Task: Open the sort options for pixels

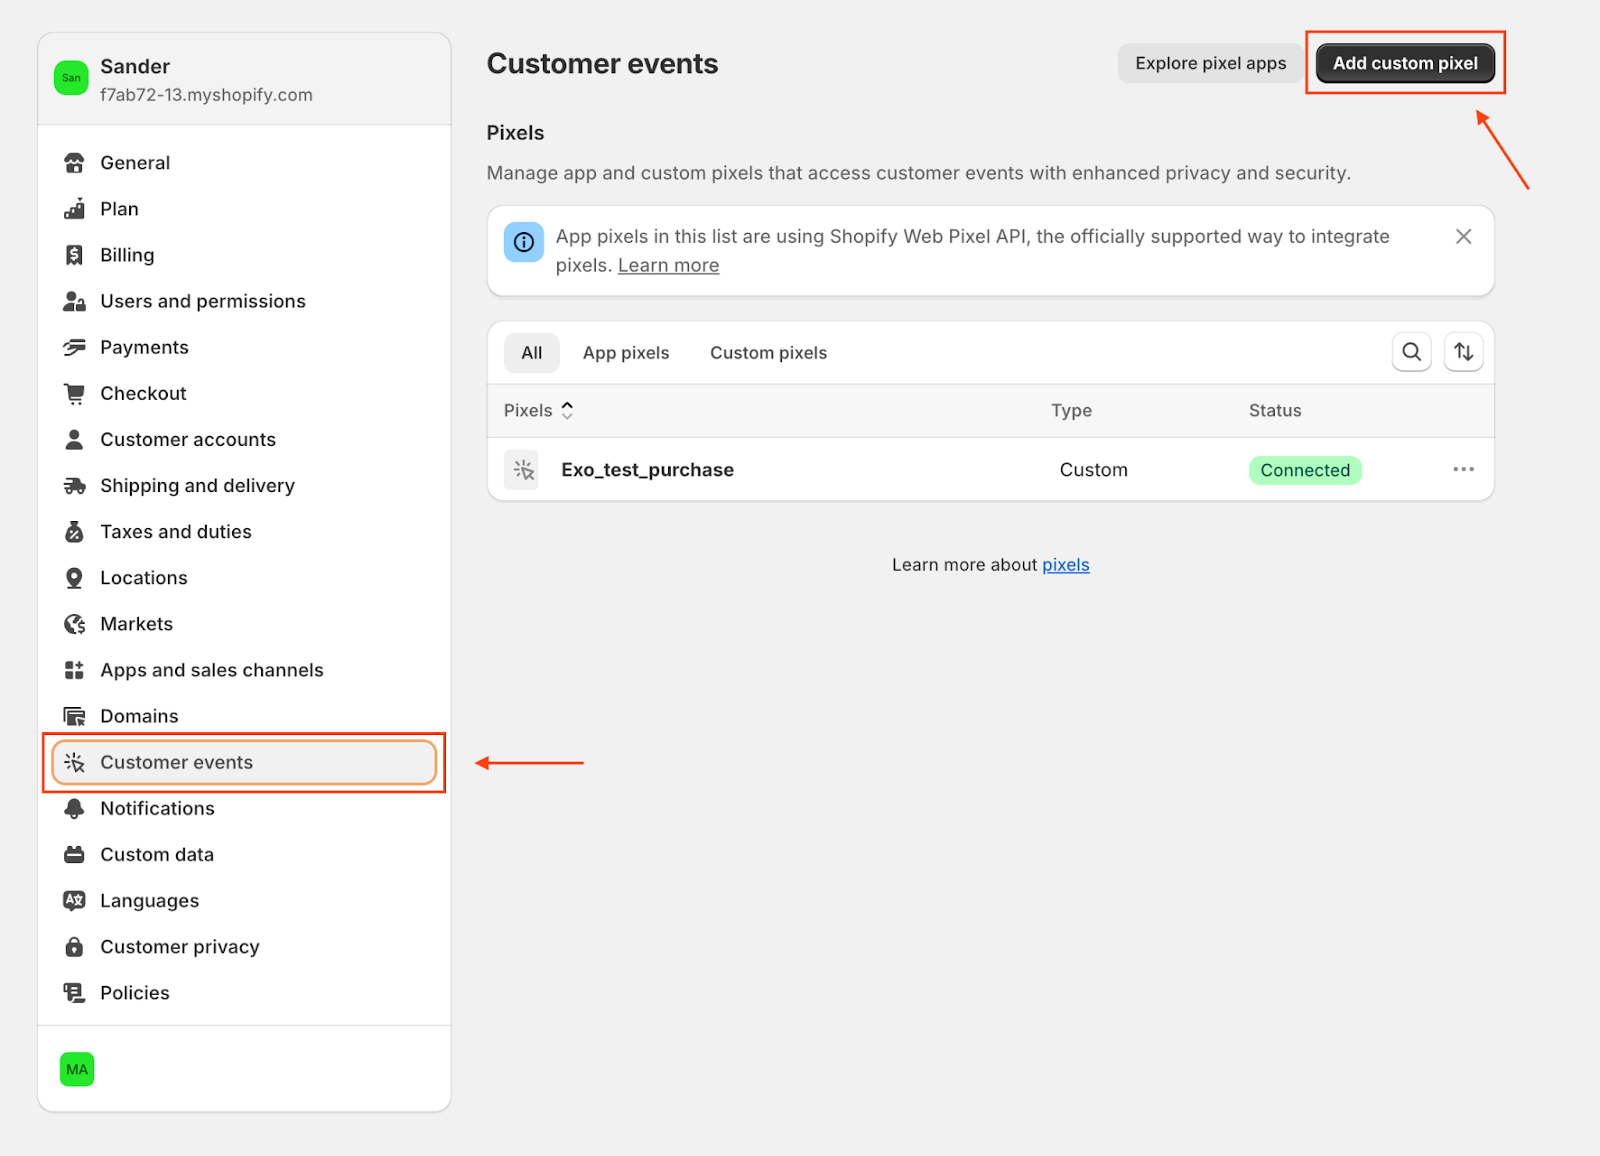Action: (1463, 352)
